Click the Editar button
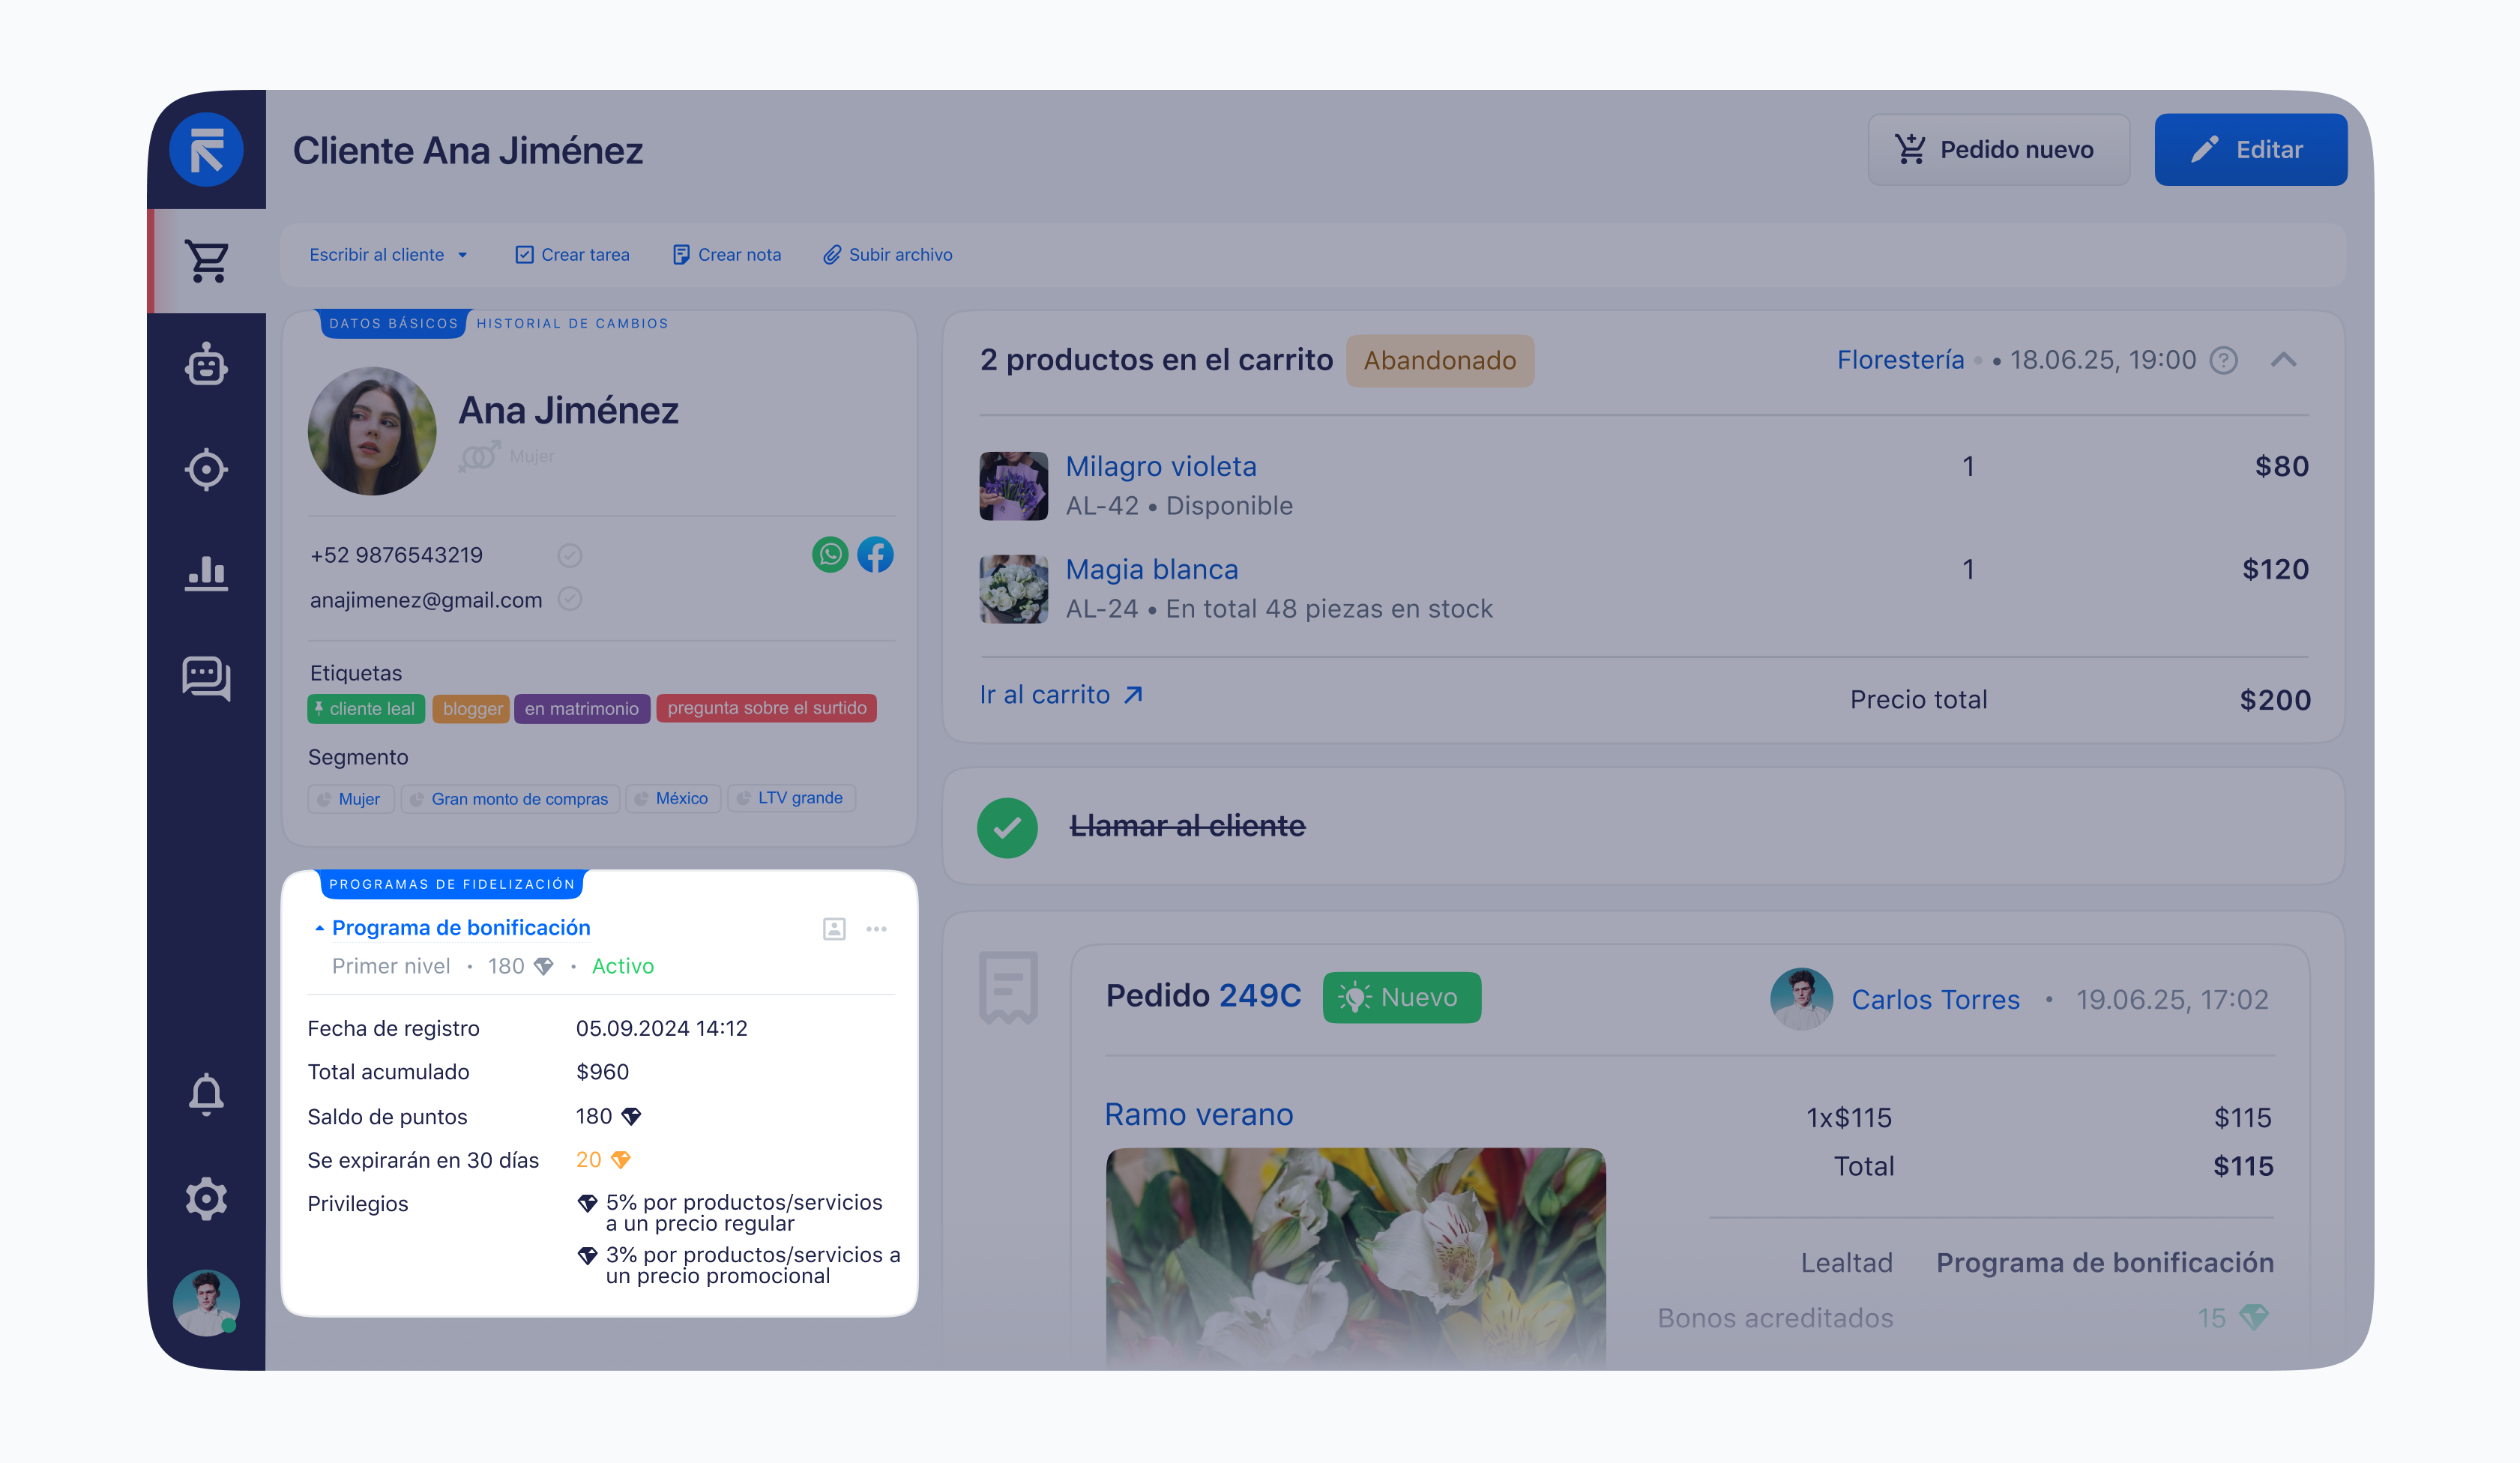The image size is (2520, 1463). pyautogui.click(x=2250, y=149)
